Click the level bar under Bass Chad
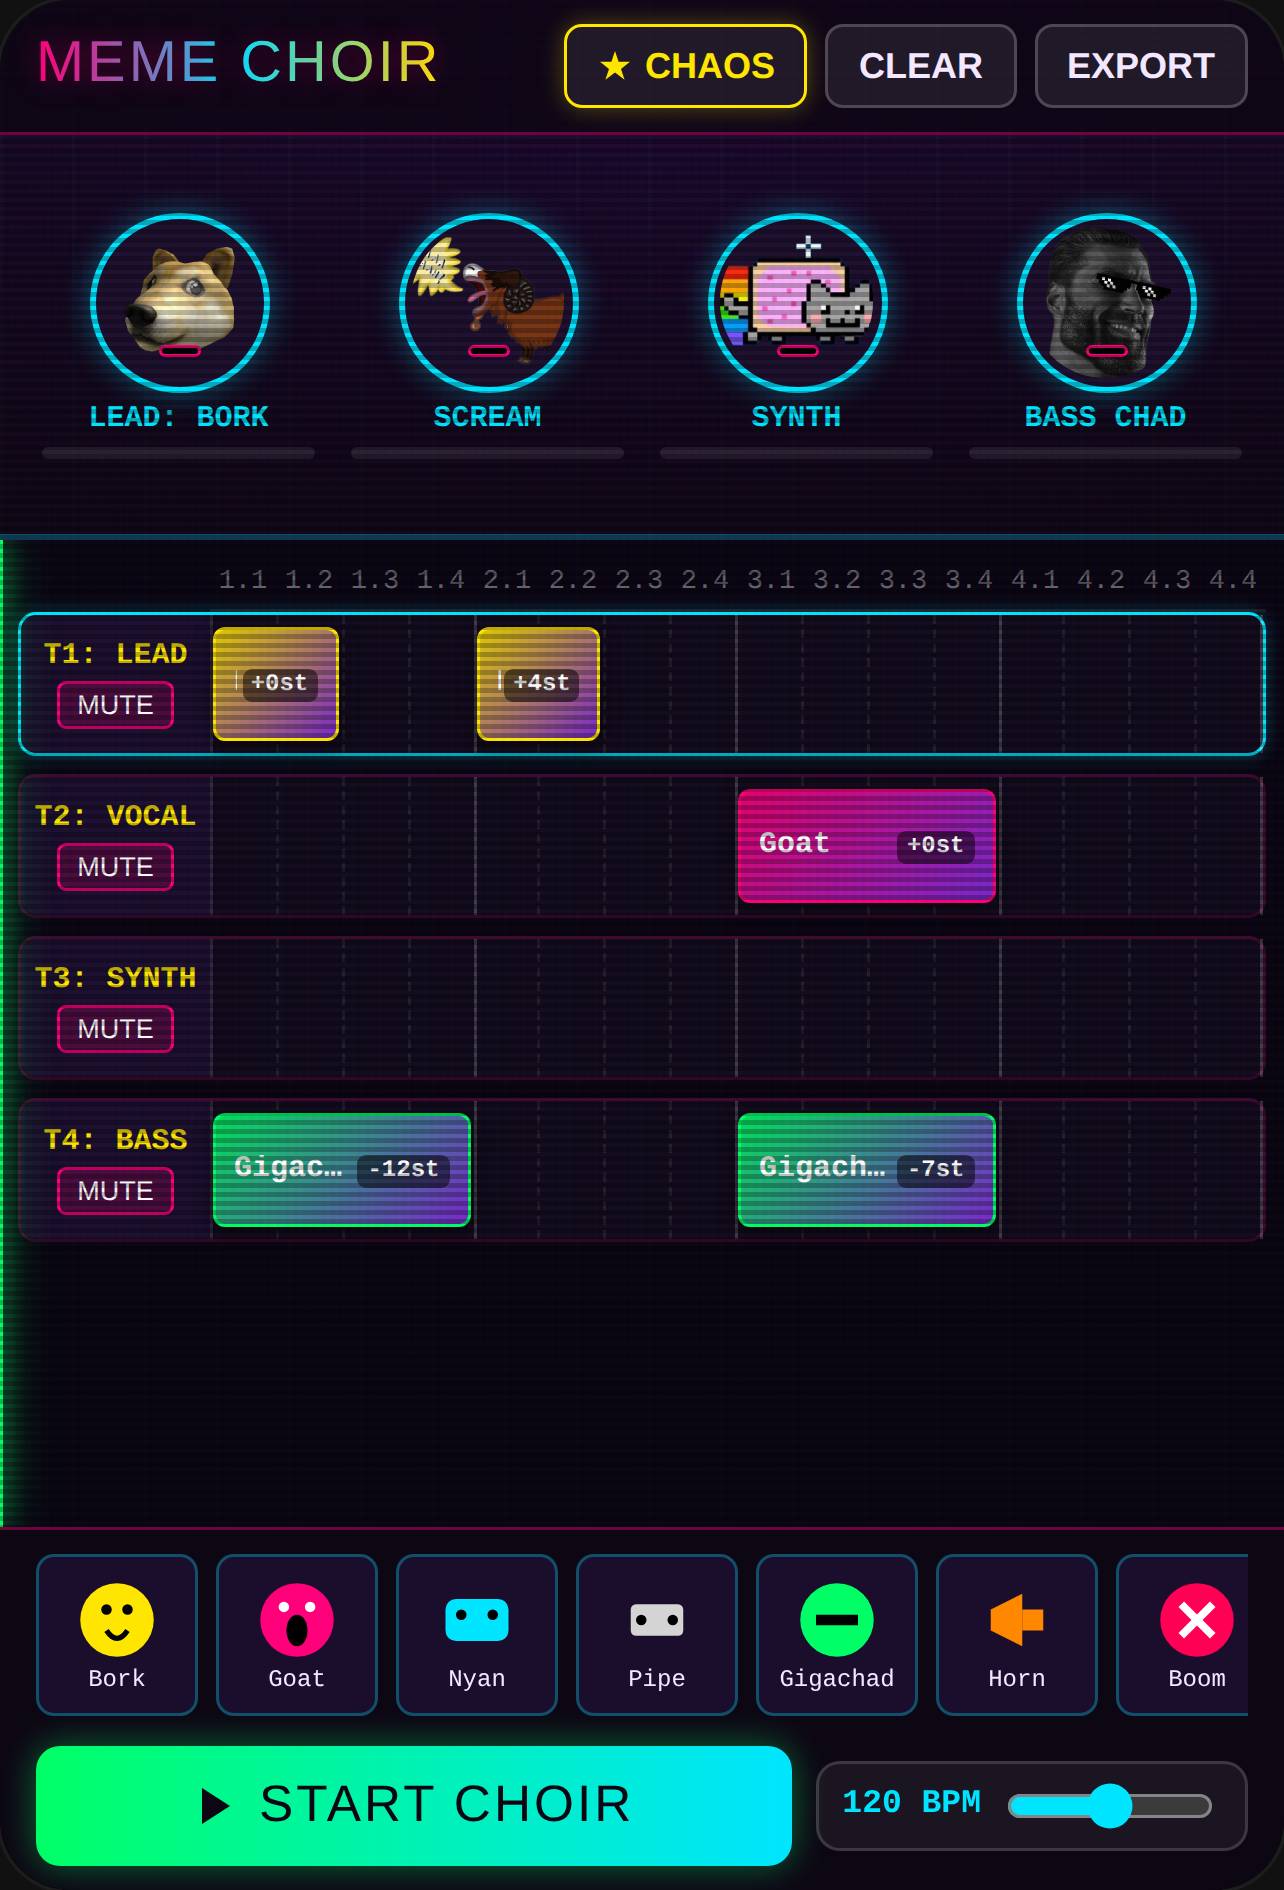1284x1890 pixels. [1105, 453]
